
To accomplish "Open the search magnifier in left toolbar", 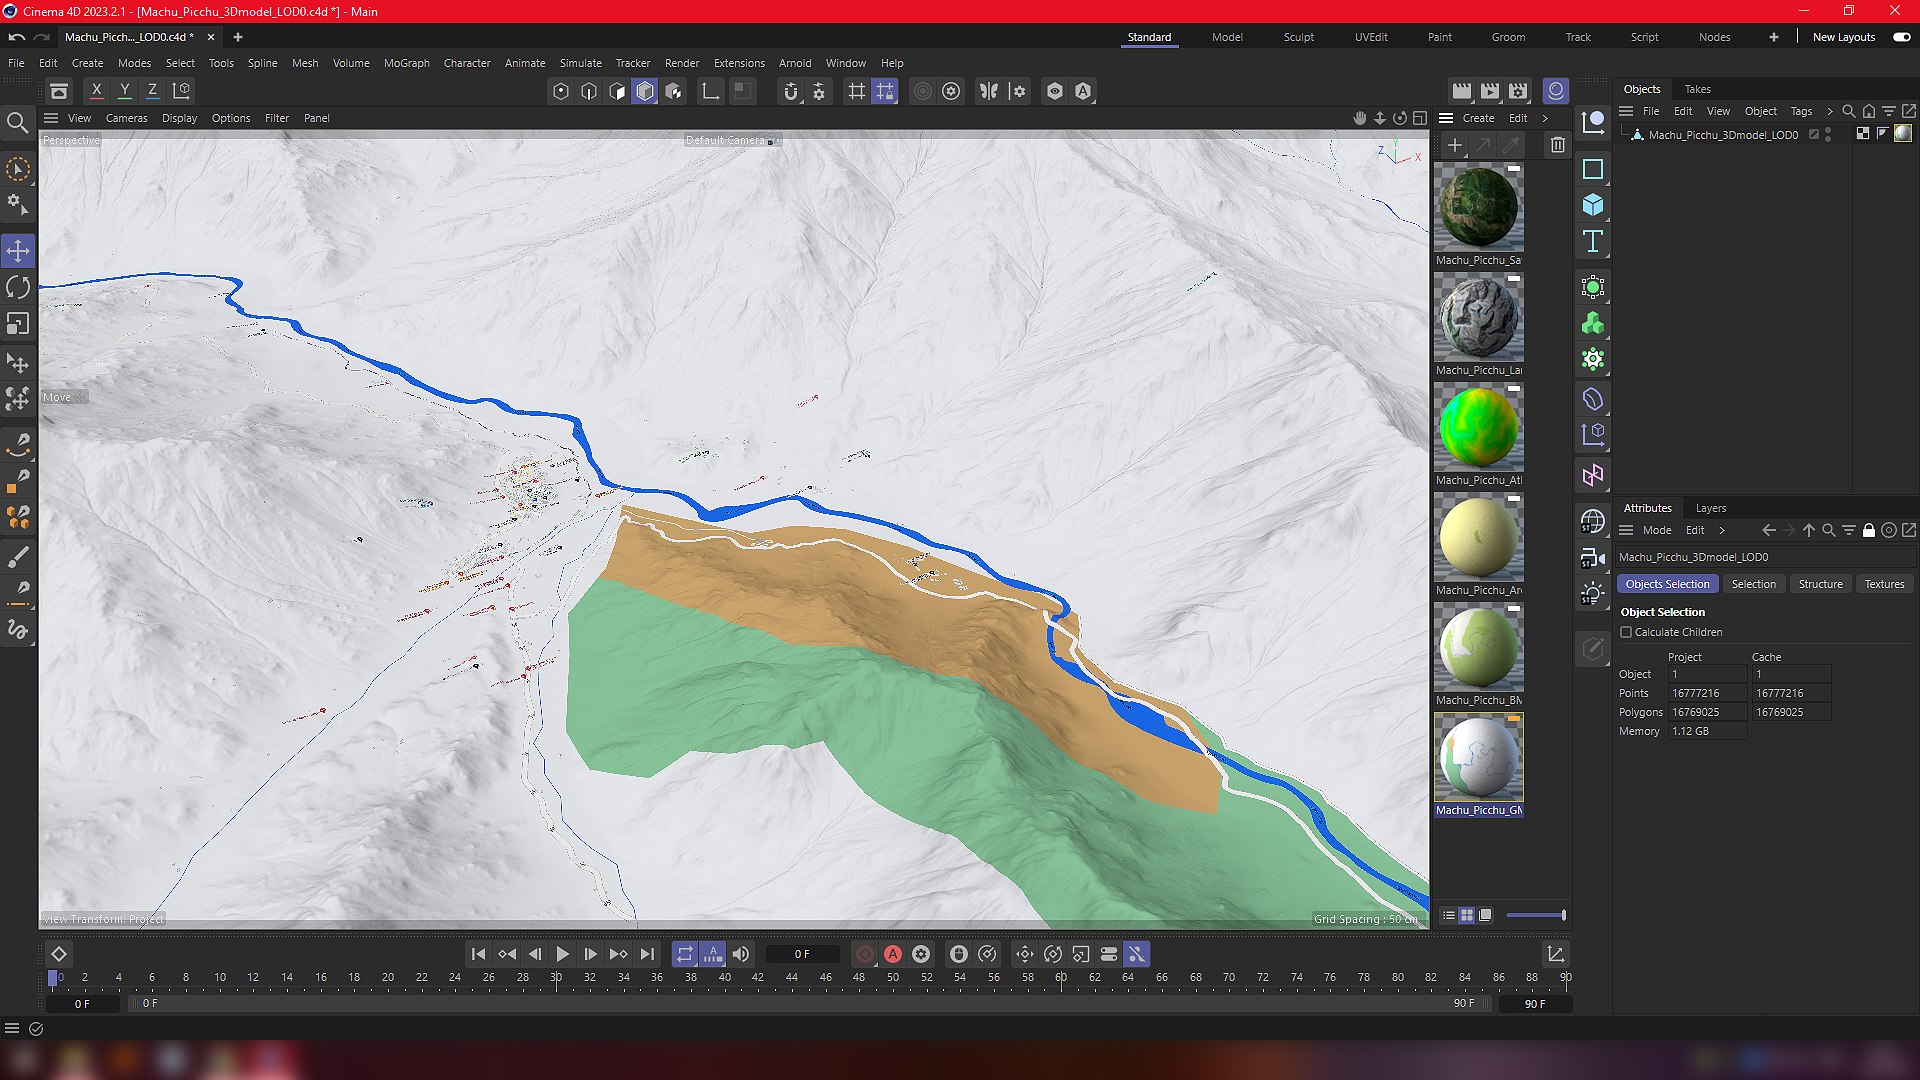I will click(17, 123).
